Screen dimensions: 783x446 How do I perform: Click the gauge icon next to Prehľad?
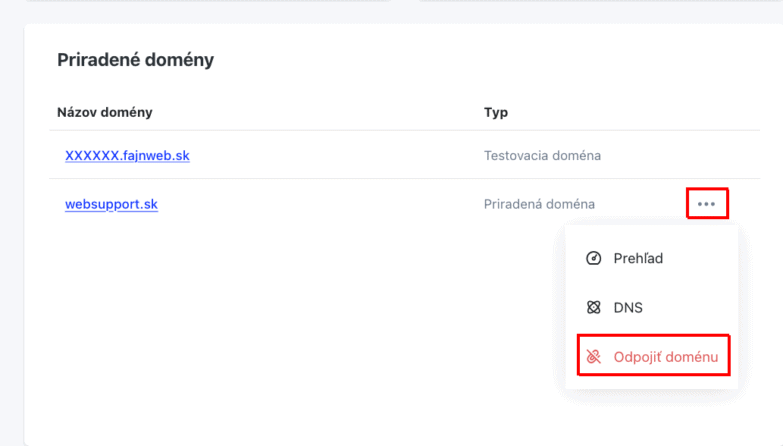(593, 258)
